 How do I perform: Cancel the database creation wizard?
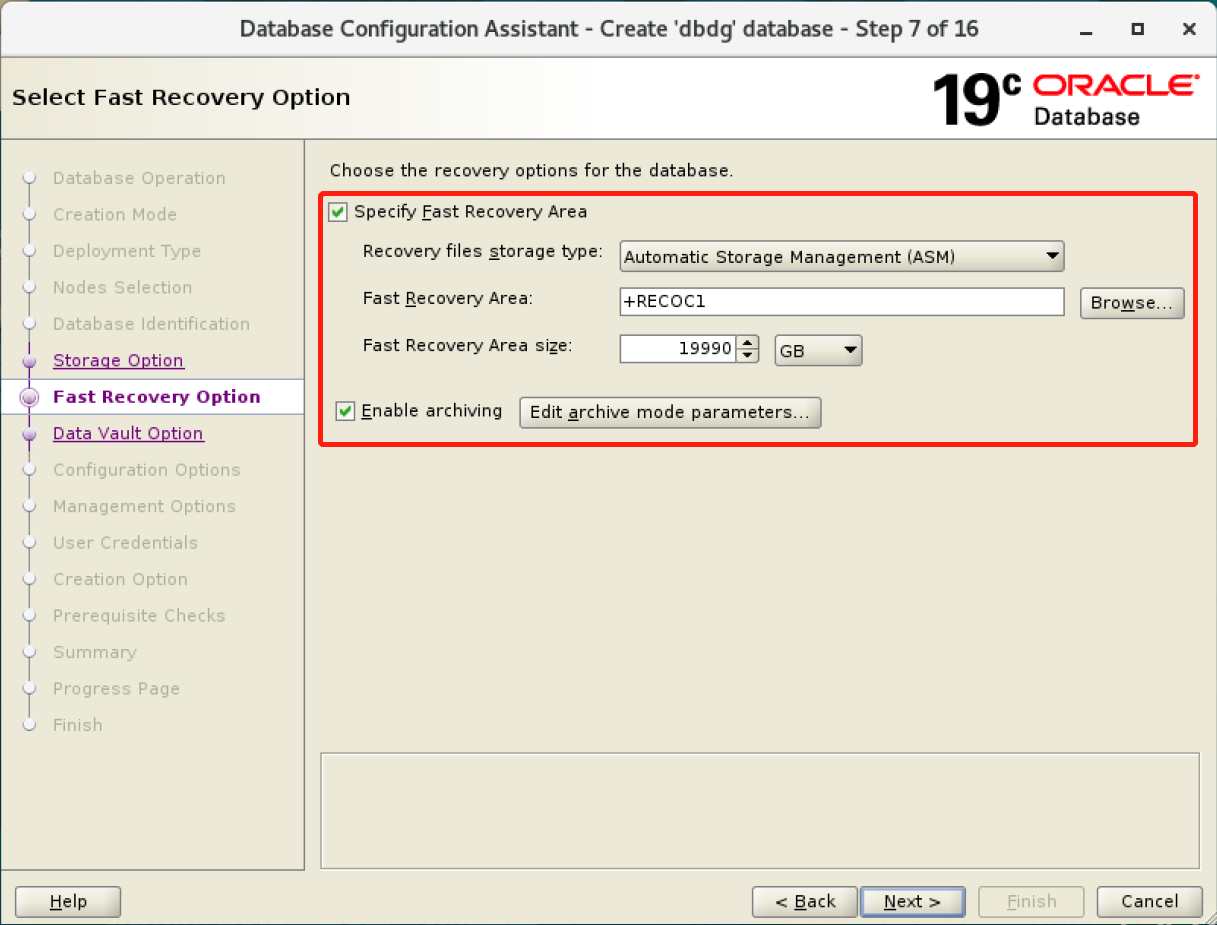click(x=1149, y=902)
